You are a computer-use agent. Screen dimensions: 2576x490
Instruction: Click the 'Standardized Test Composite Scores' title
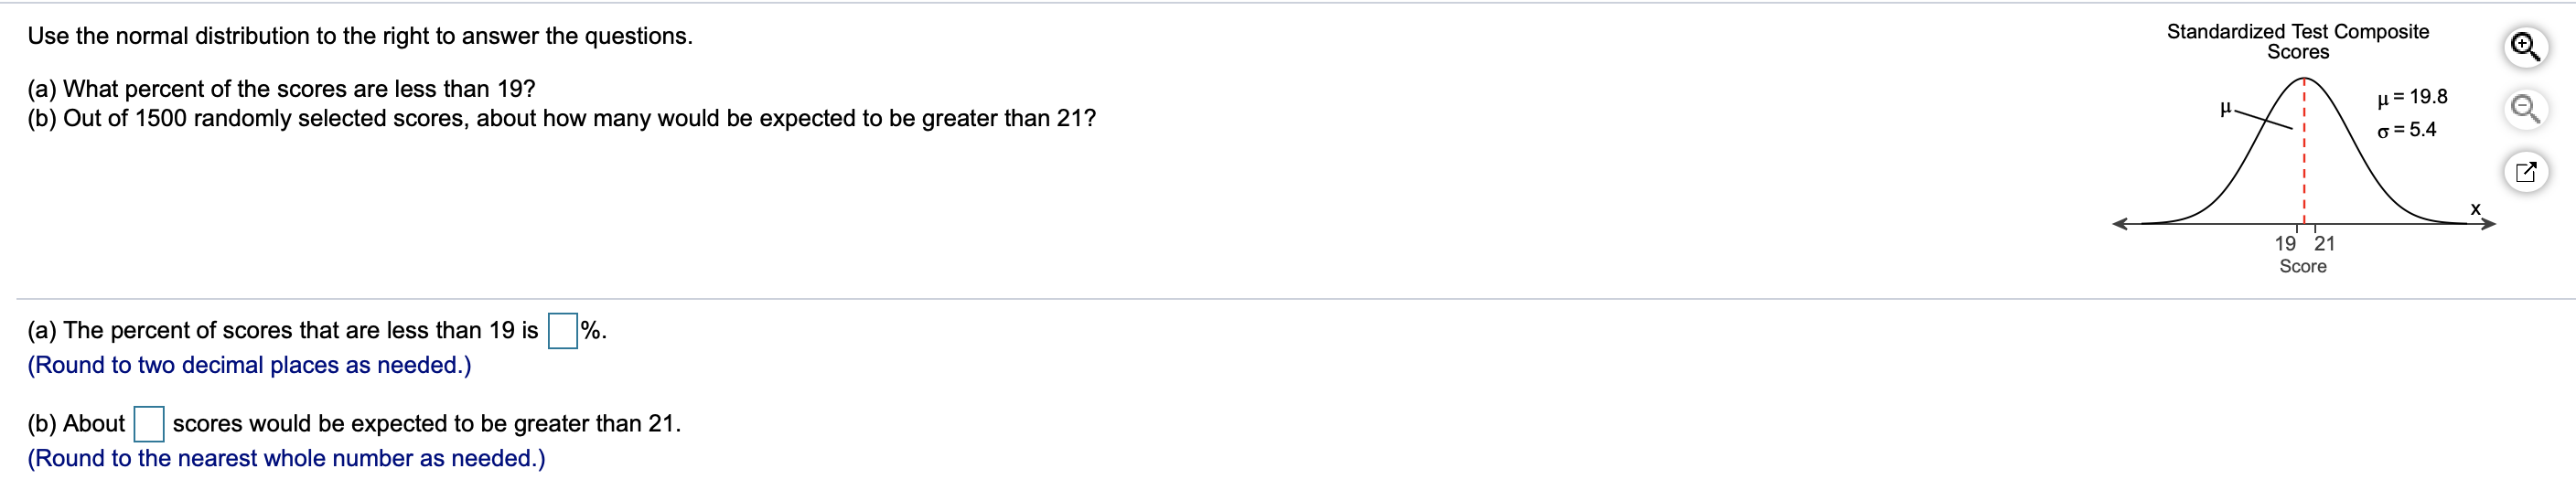tap(2298, 41)
